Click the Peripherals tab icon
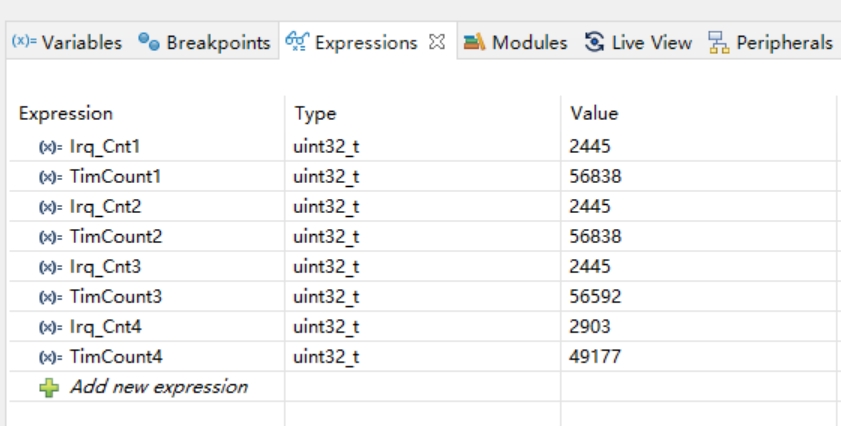The width and height of the screenshot is (841, 427). point(716,44)
